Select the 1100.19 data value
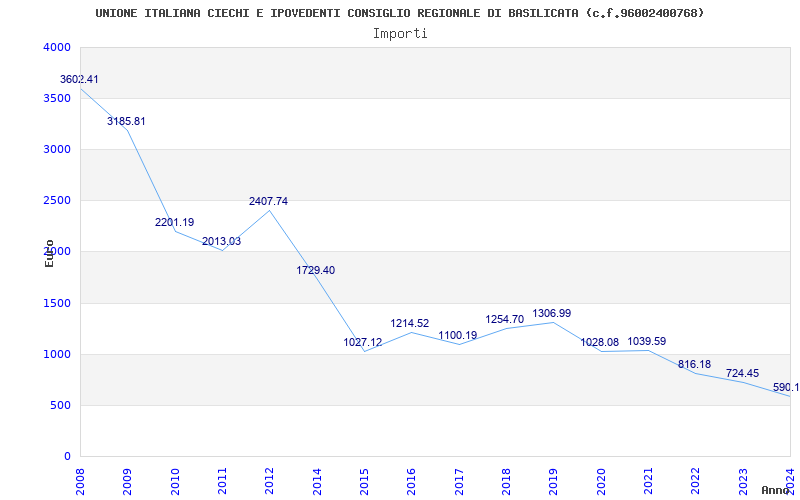The width and height of the screenshot is (800, 500). 458,336
